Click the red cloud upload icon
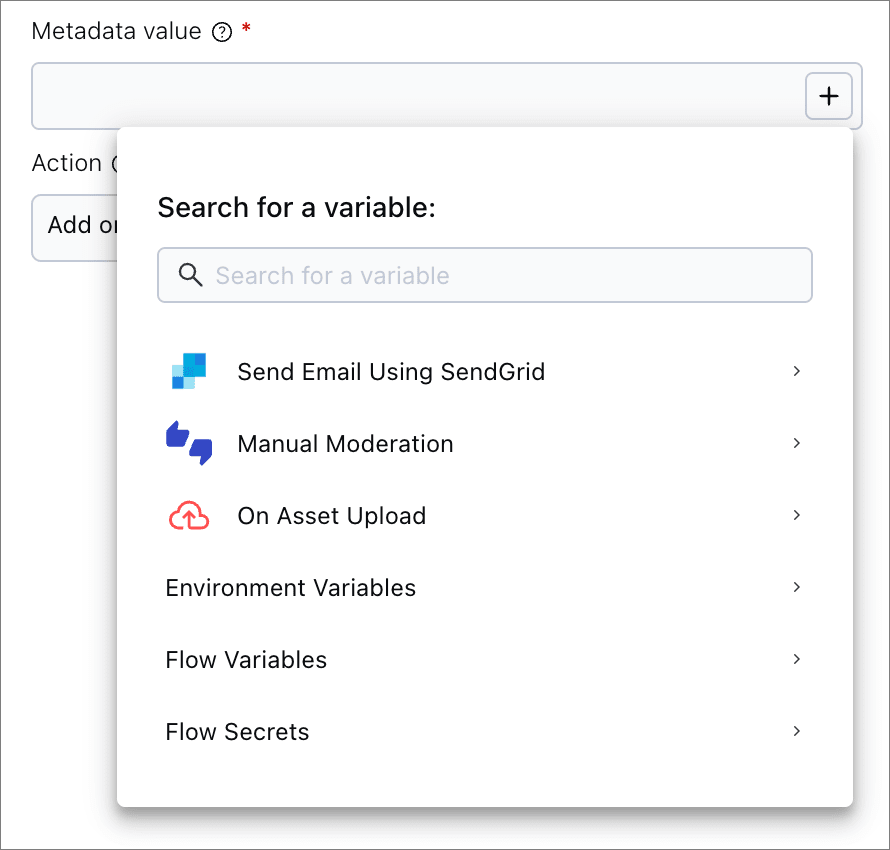The width and height of the screenshot is (890, 850). click(x=188, y=516)
